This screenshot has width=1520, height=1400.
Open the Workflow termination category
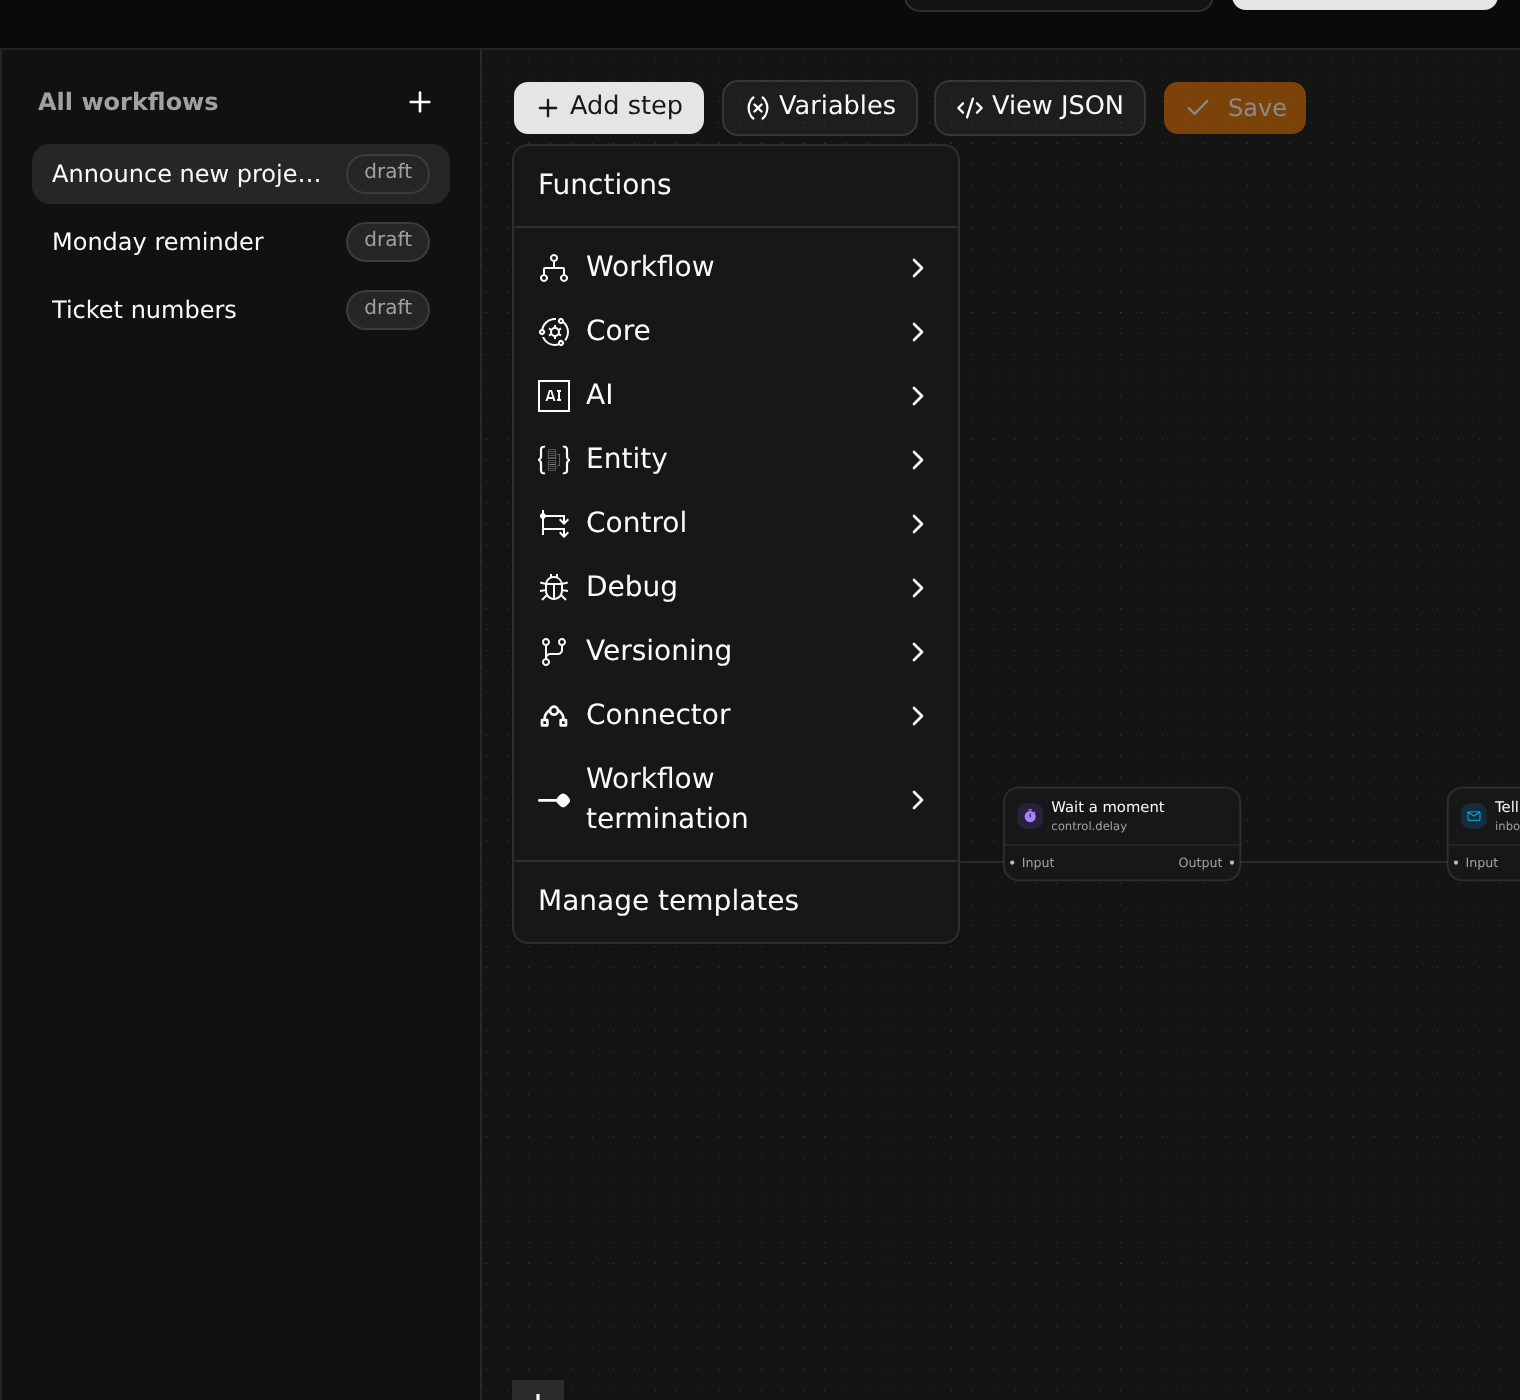point(736,799)
